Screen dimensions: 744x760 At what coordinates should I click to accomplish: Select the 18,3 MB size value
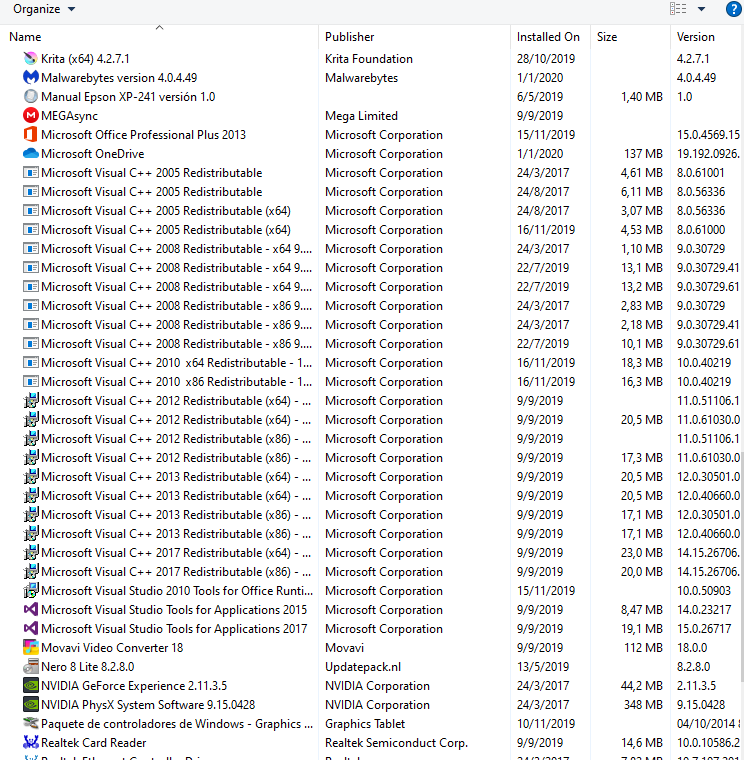pyautogui.click(x=642, y=363)
